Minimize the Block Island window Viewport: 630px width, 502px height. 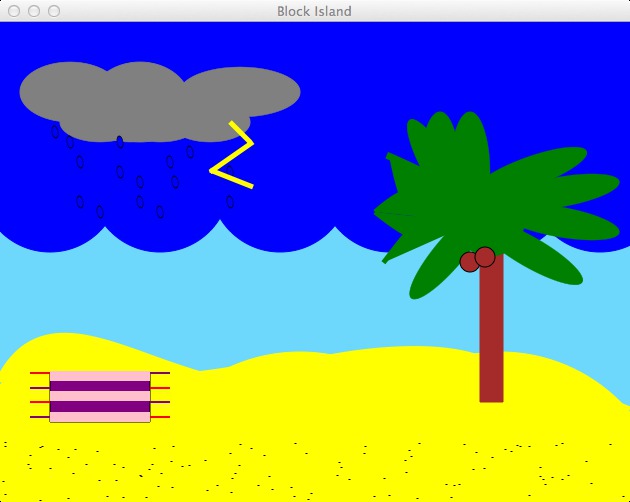pyautogui.click(x=34, y=11)
